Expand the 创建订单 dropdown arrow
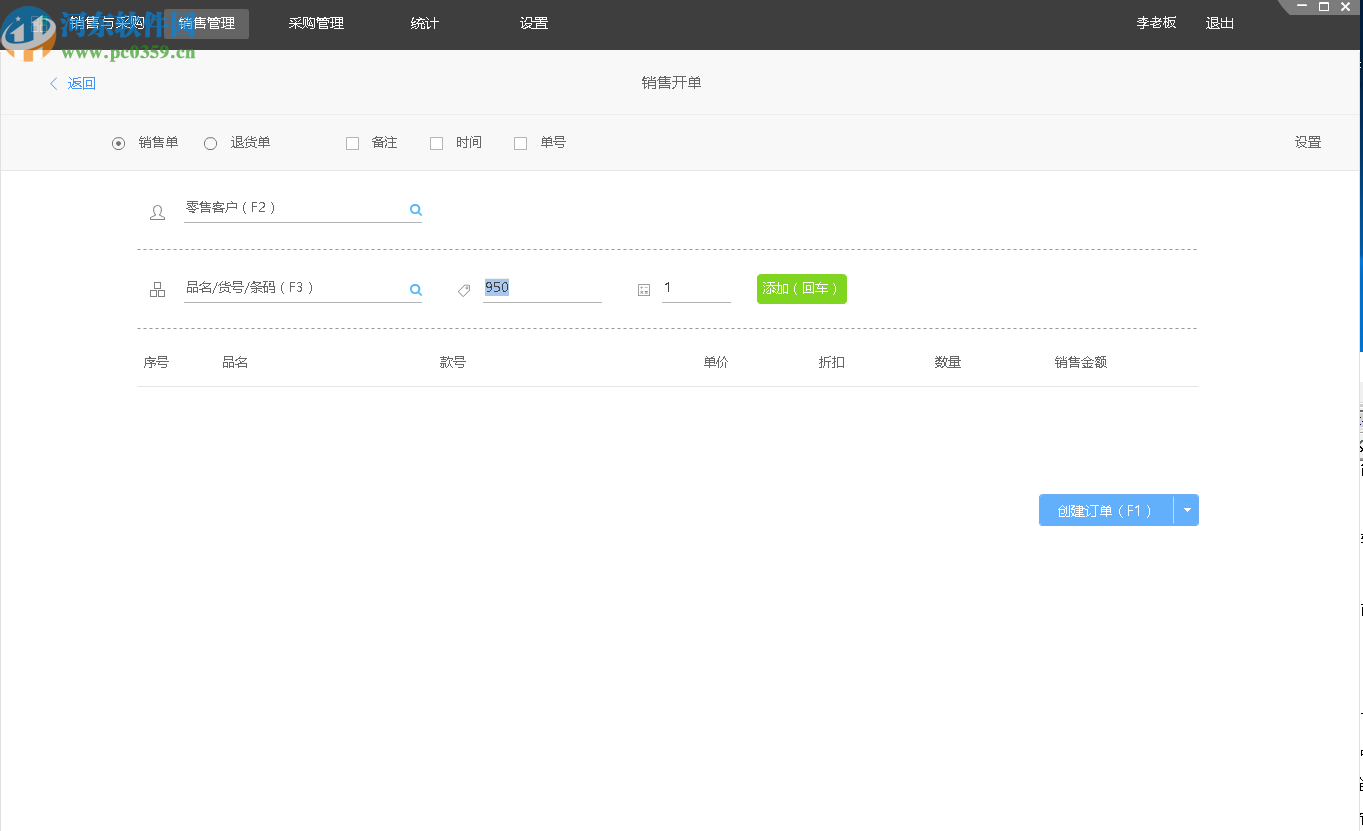This screenshot has height=831, width=1363. (1187, 510)
